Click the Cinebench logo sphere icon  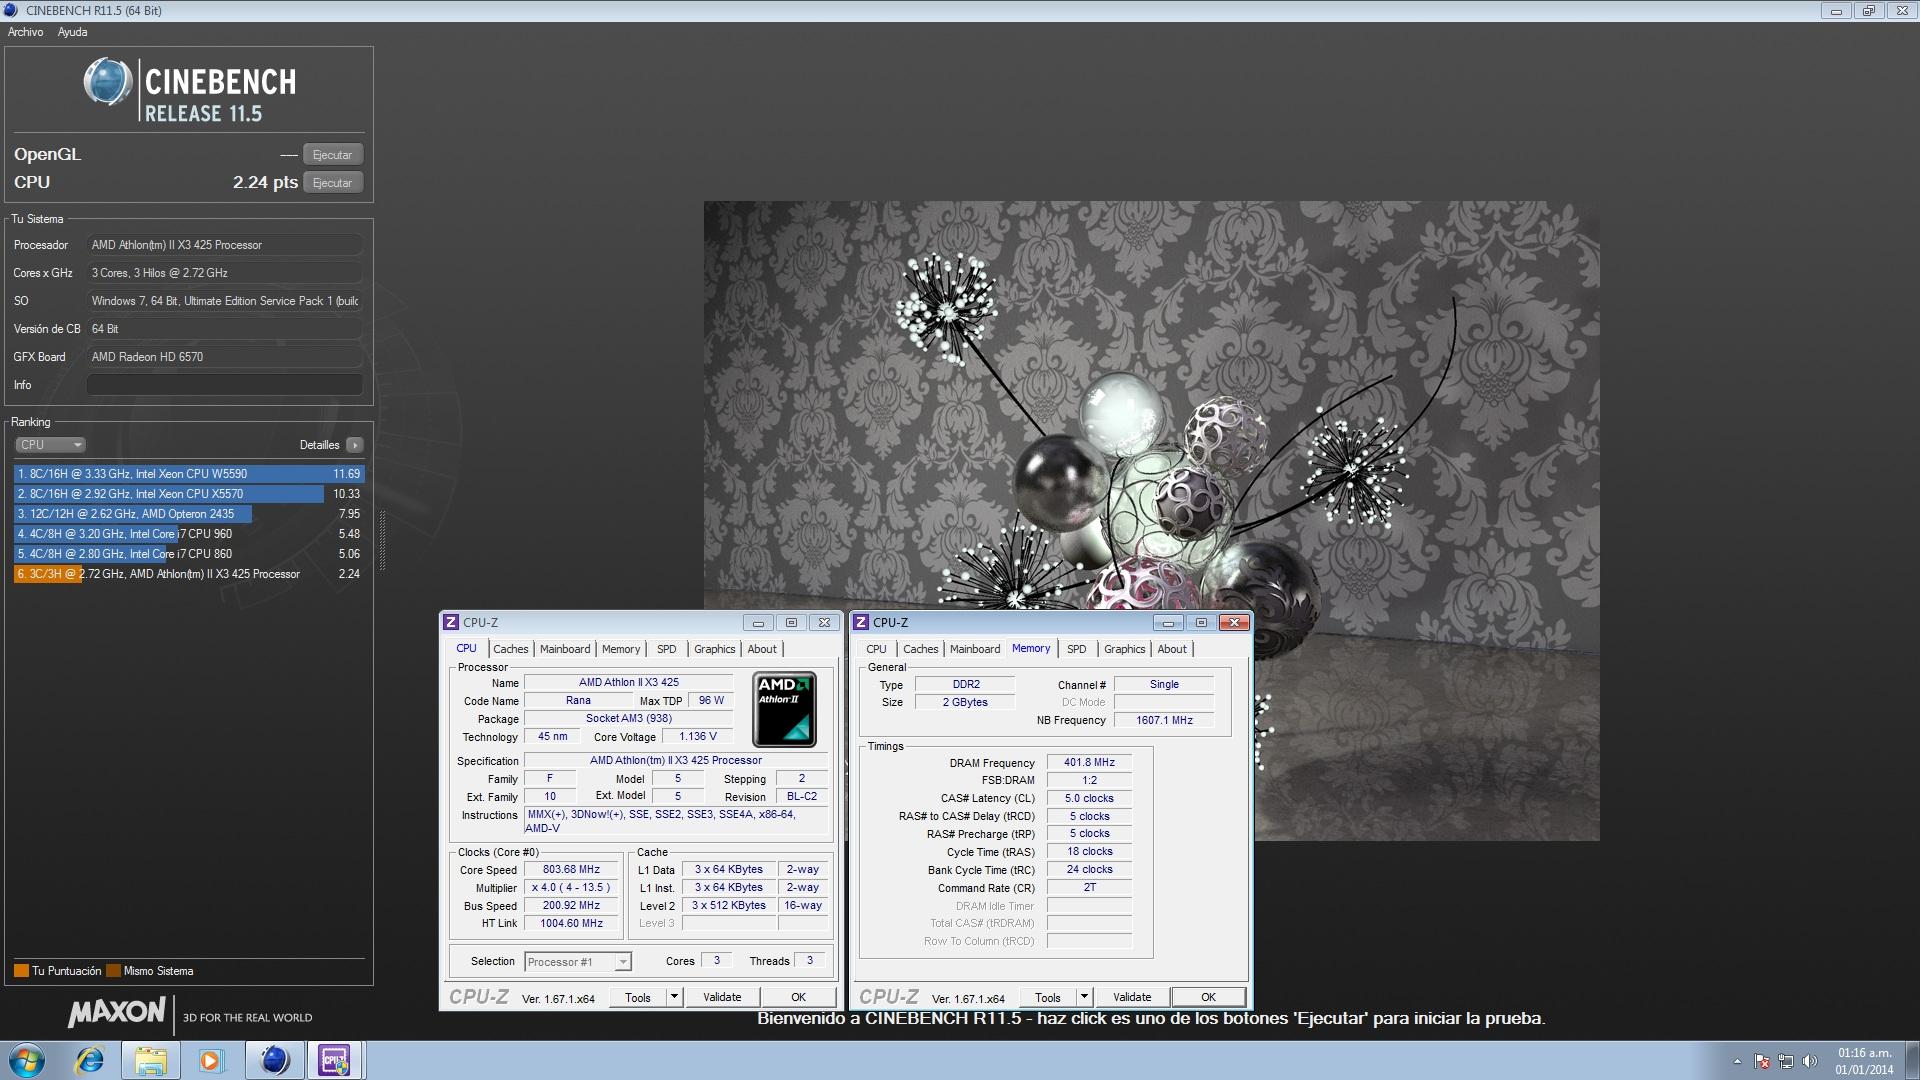[x=107, y=83]
